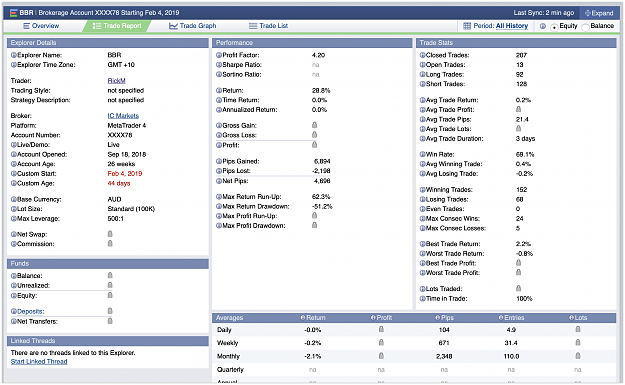Click the Feb 4, 2019 custom start value
Screen dimensions: 625x385
tap(125, 174)
